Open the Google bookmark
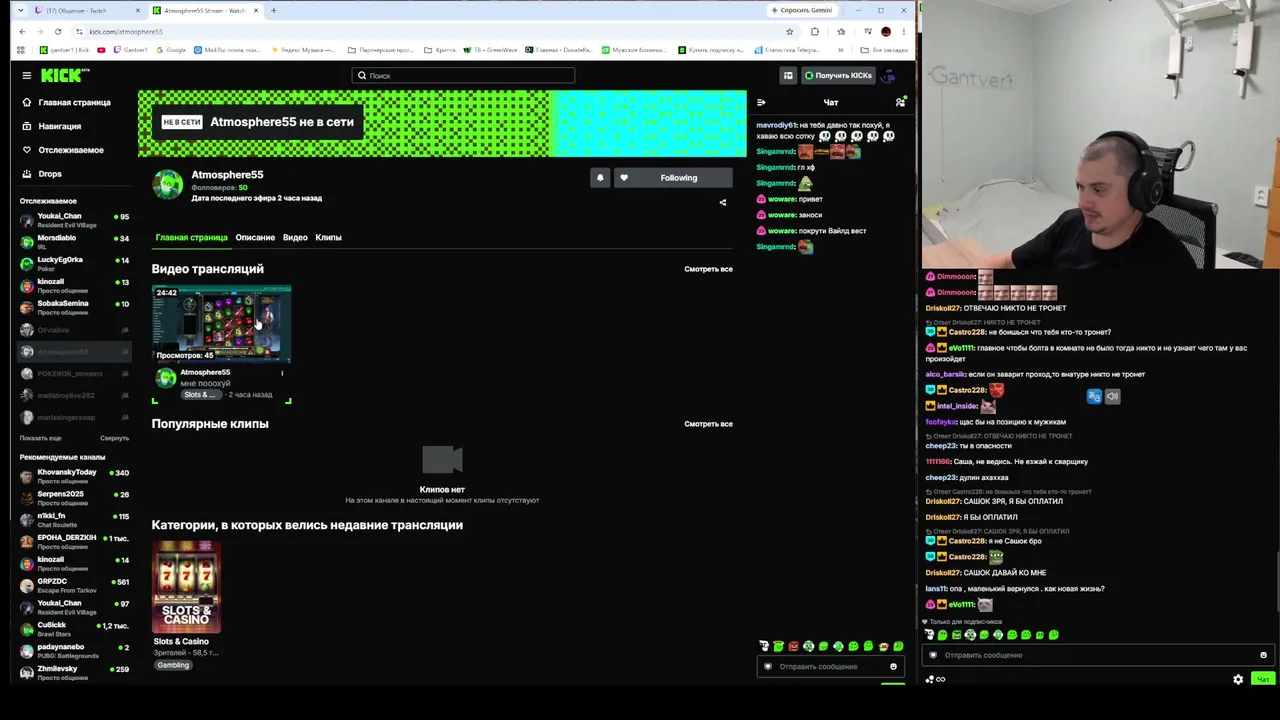This screenshot has height=720, width=1280. [171, 50]
